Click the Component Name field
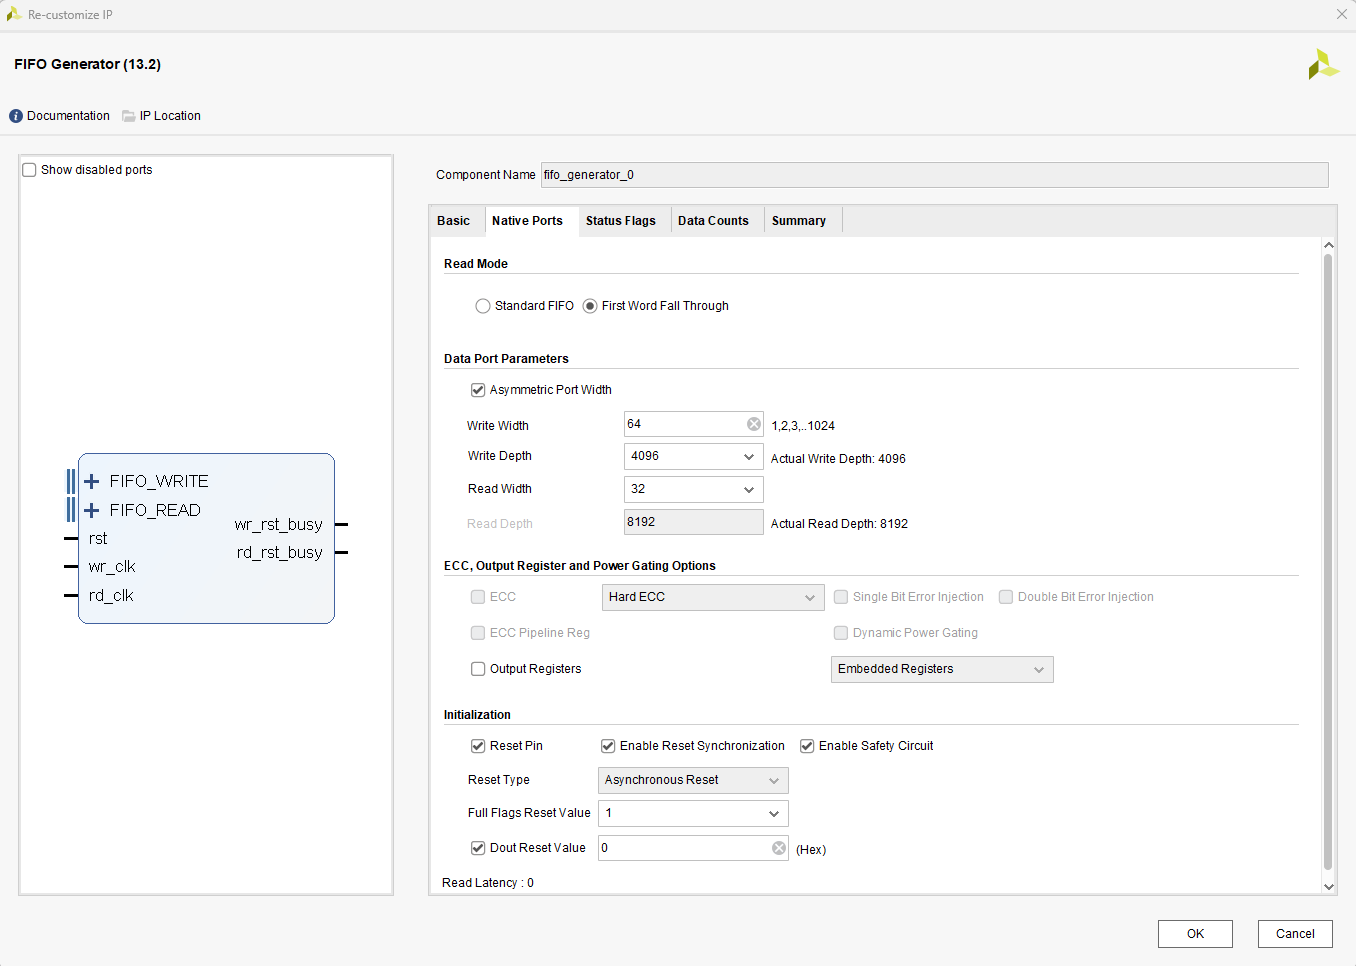Screen dimensions: 1356x966 (934, 175)
